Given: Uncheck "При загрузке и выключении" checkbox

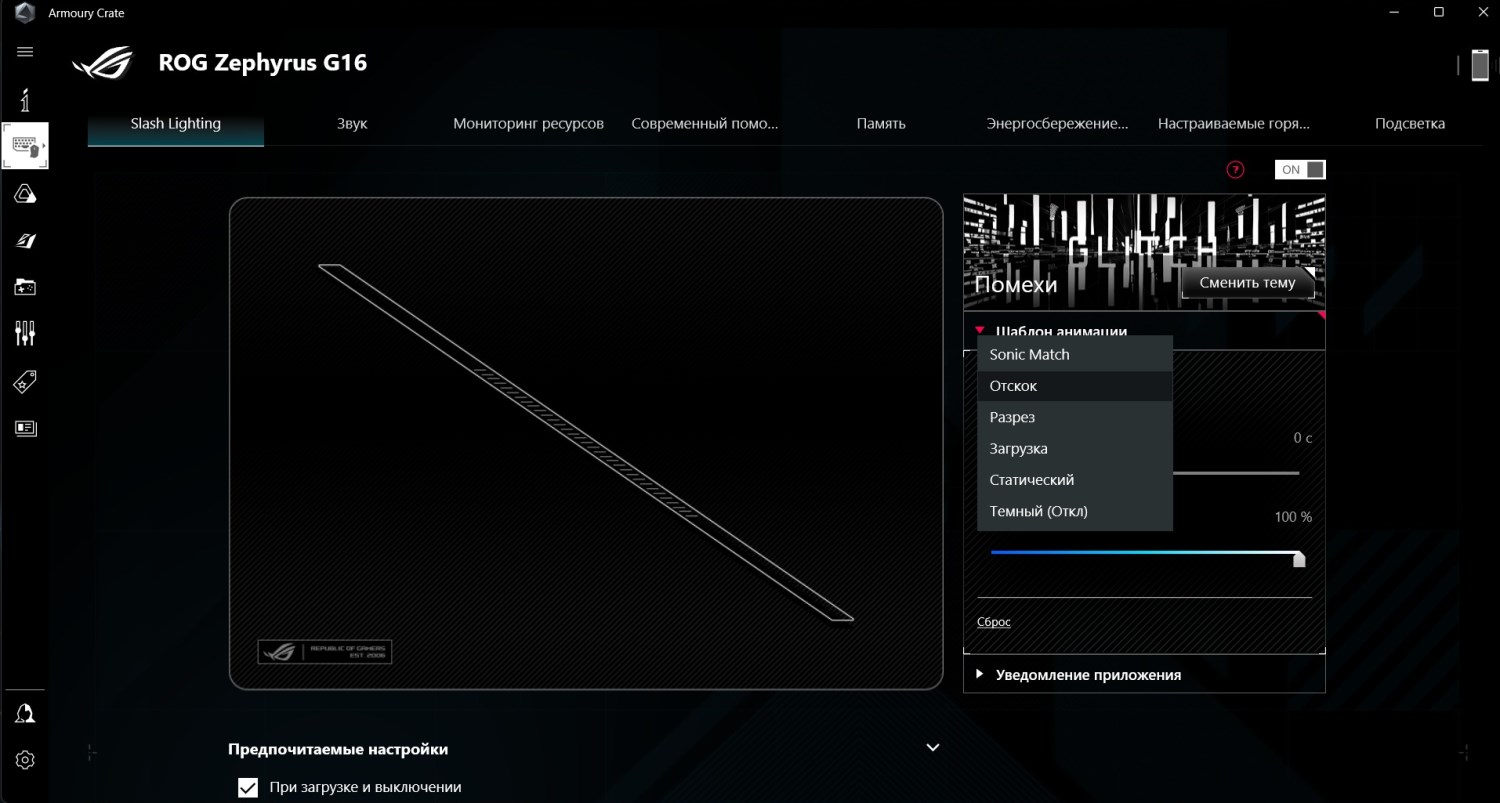Looking at the screenshot, I should coord(248,788).
